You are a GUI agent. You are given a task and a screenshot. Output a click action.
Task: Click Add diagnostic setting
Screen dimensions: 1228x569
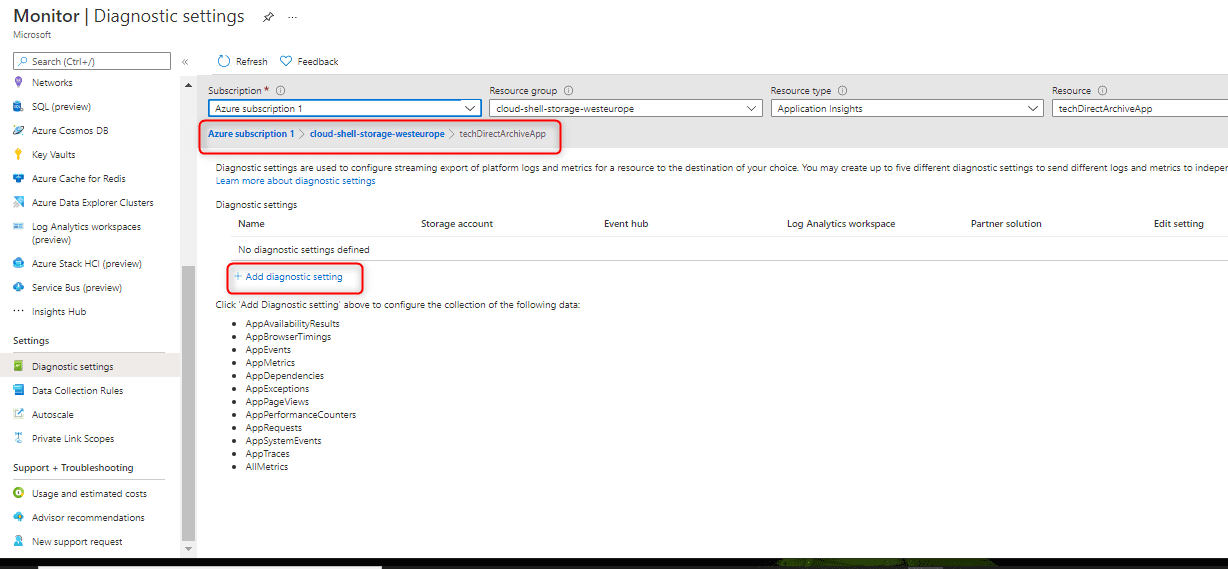(x=288, y=277)
